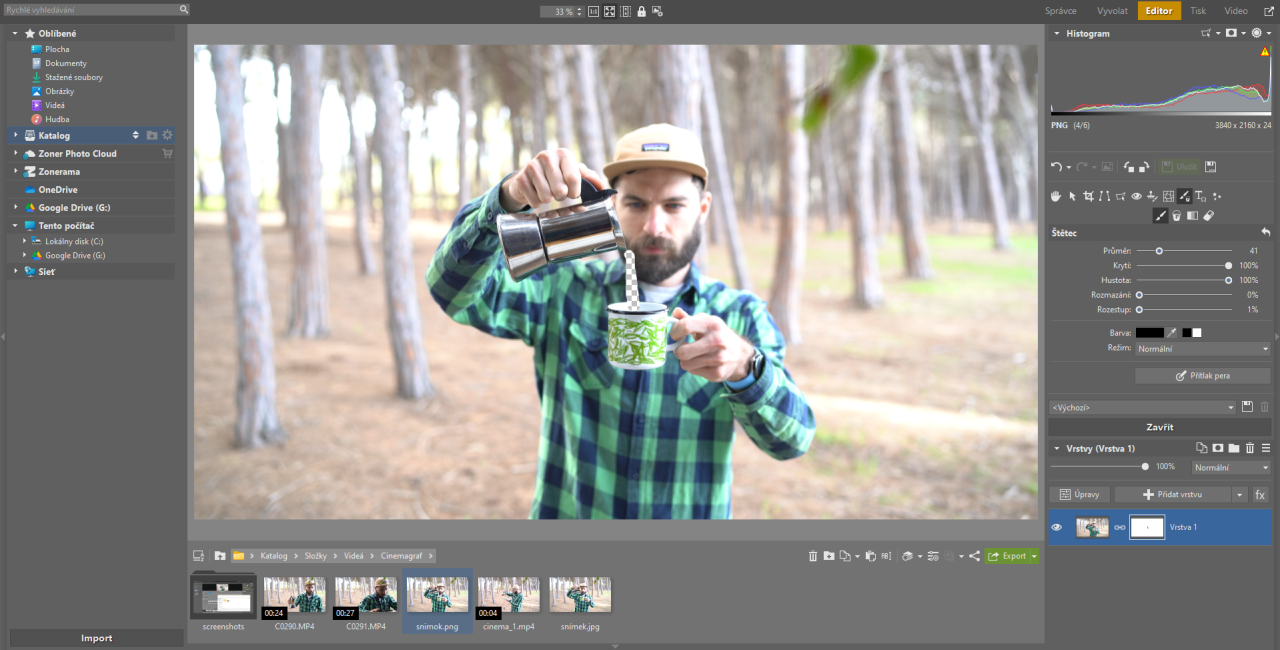1280x650 pixels.
Task: Click the Import button
Action: point(96,638)
